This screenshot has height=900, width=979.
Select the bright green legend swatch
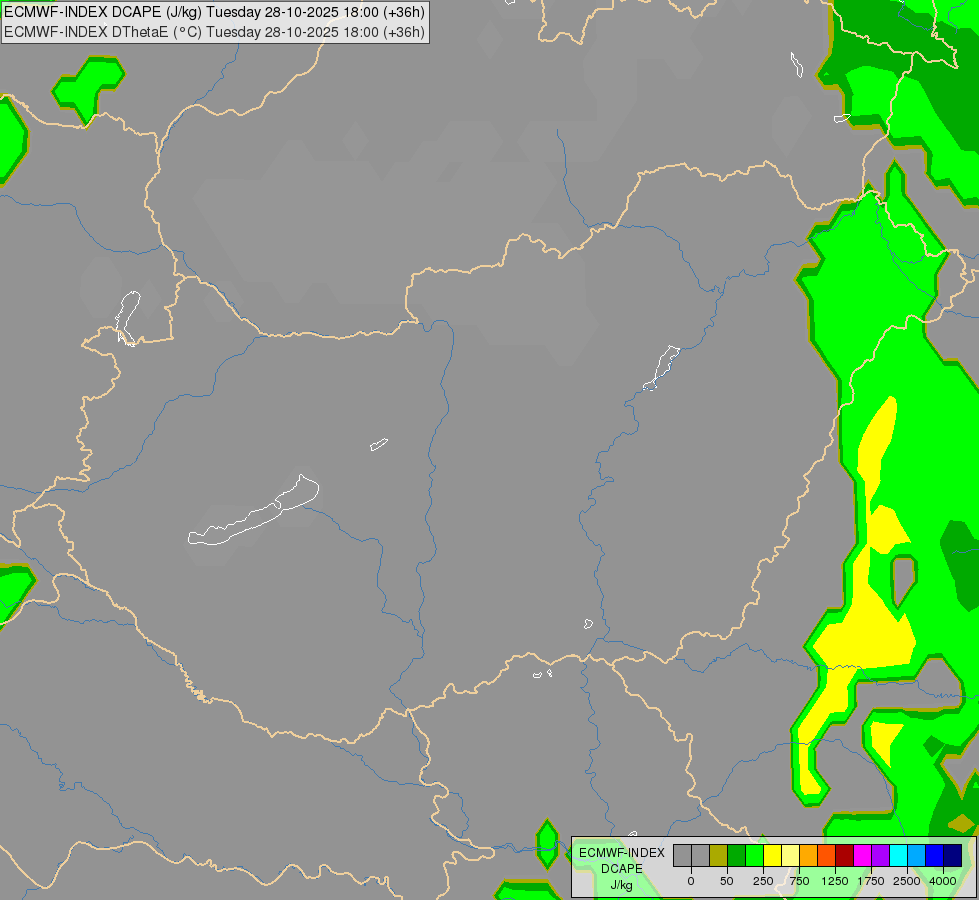tap(755, 855)
